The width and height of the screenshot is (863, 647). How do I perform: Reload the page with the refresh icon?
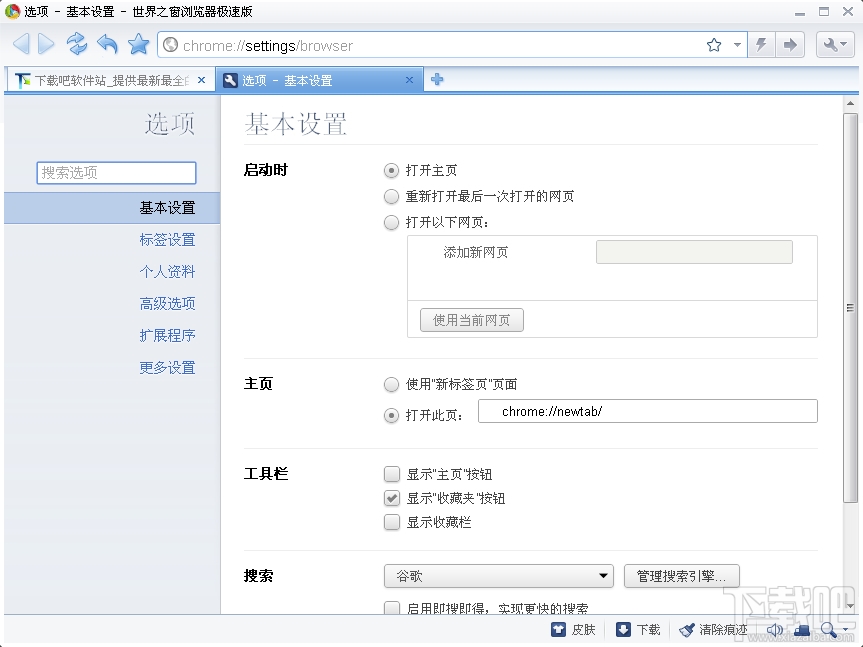point(77,44)
